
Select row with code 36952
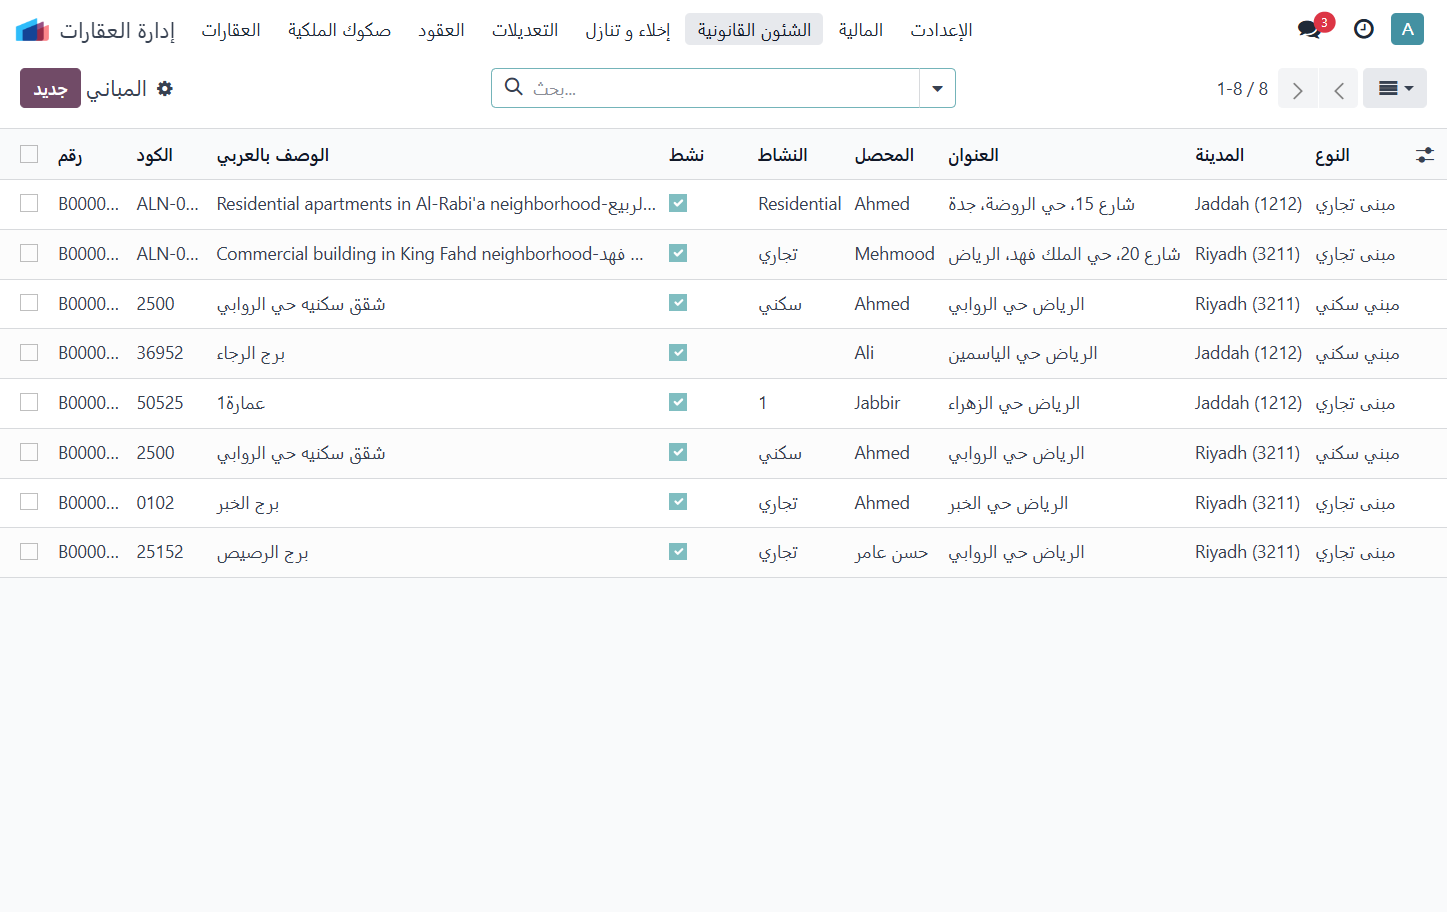point(29,353)
